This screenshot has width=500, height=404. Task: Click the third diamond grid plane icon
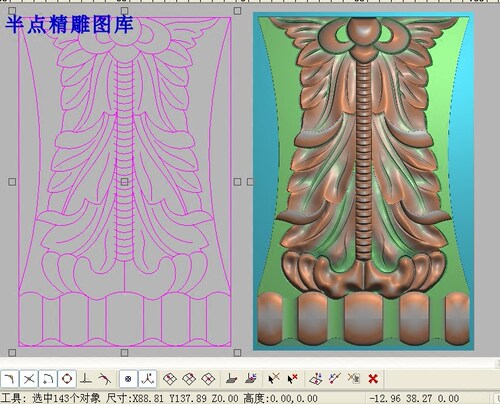coord(208,379)
